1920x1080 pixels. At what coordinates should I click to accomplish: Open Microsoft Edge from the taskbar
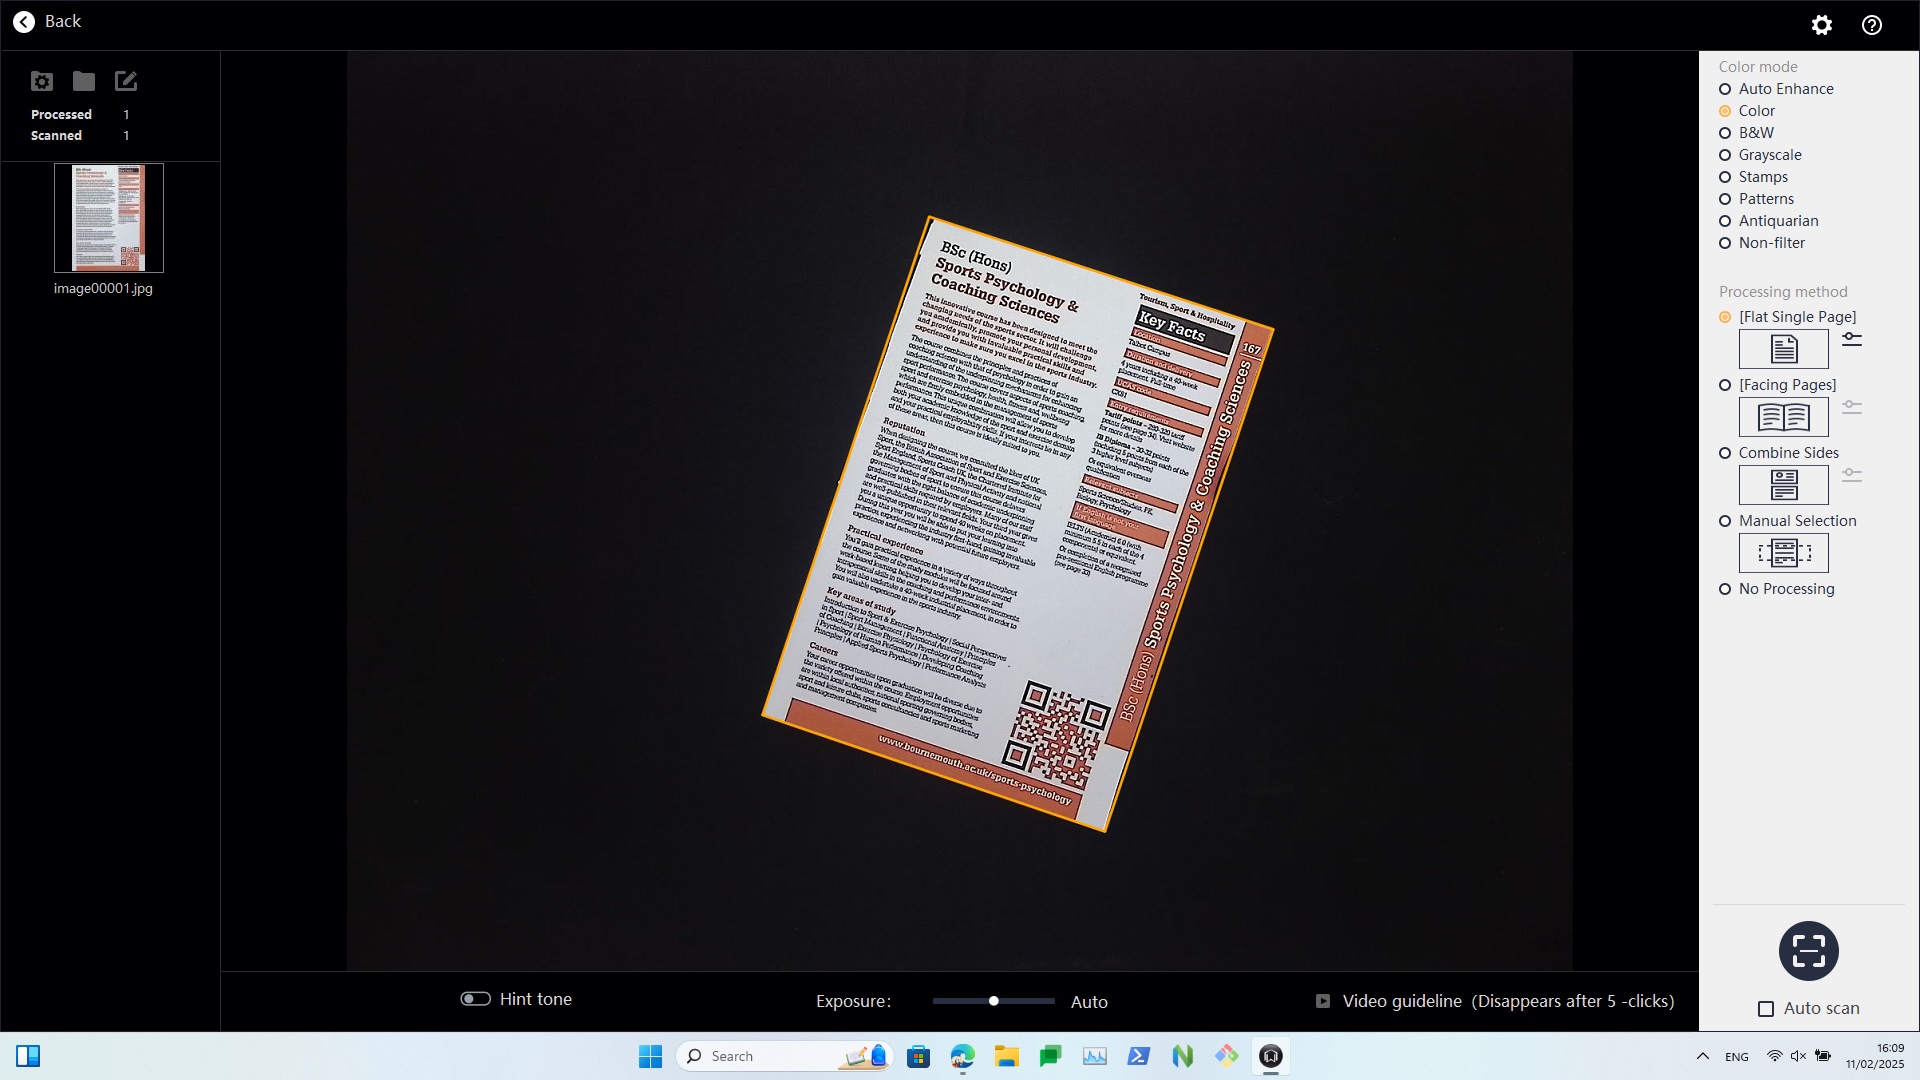[962, 1056]
